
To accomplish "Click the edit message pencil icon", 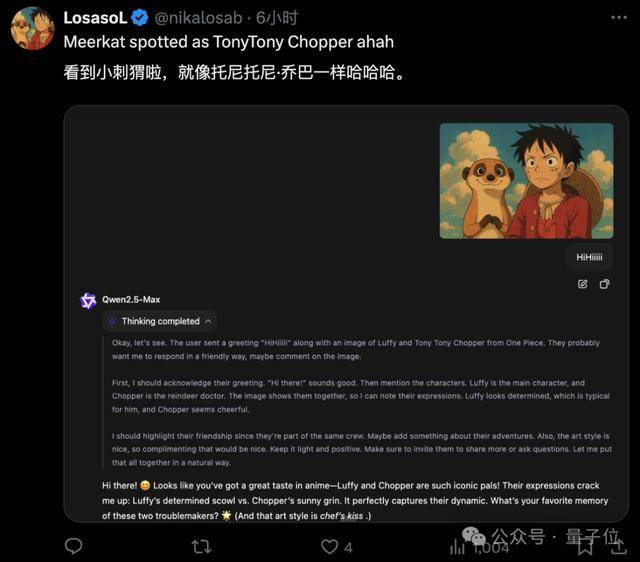I will [582, 284].
